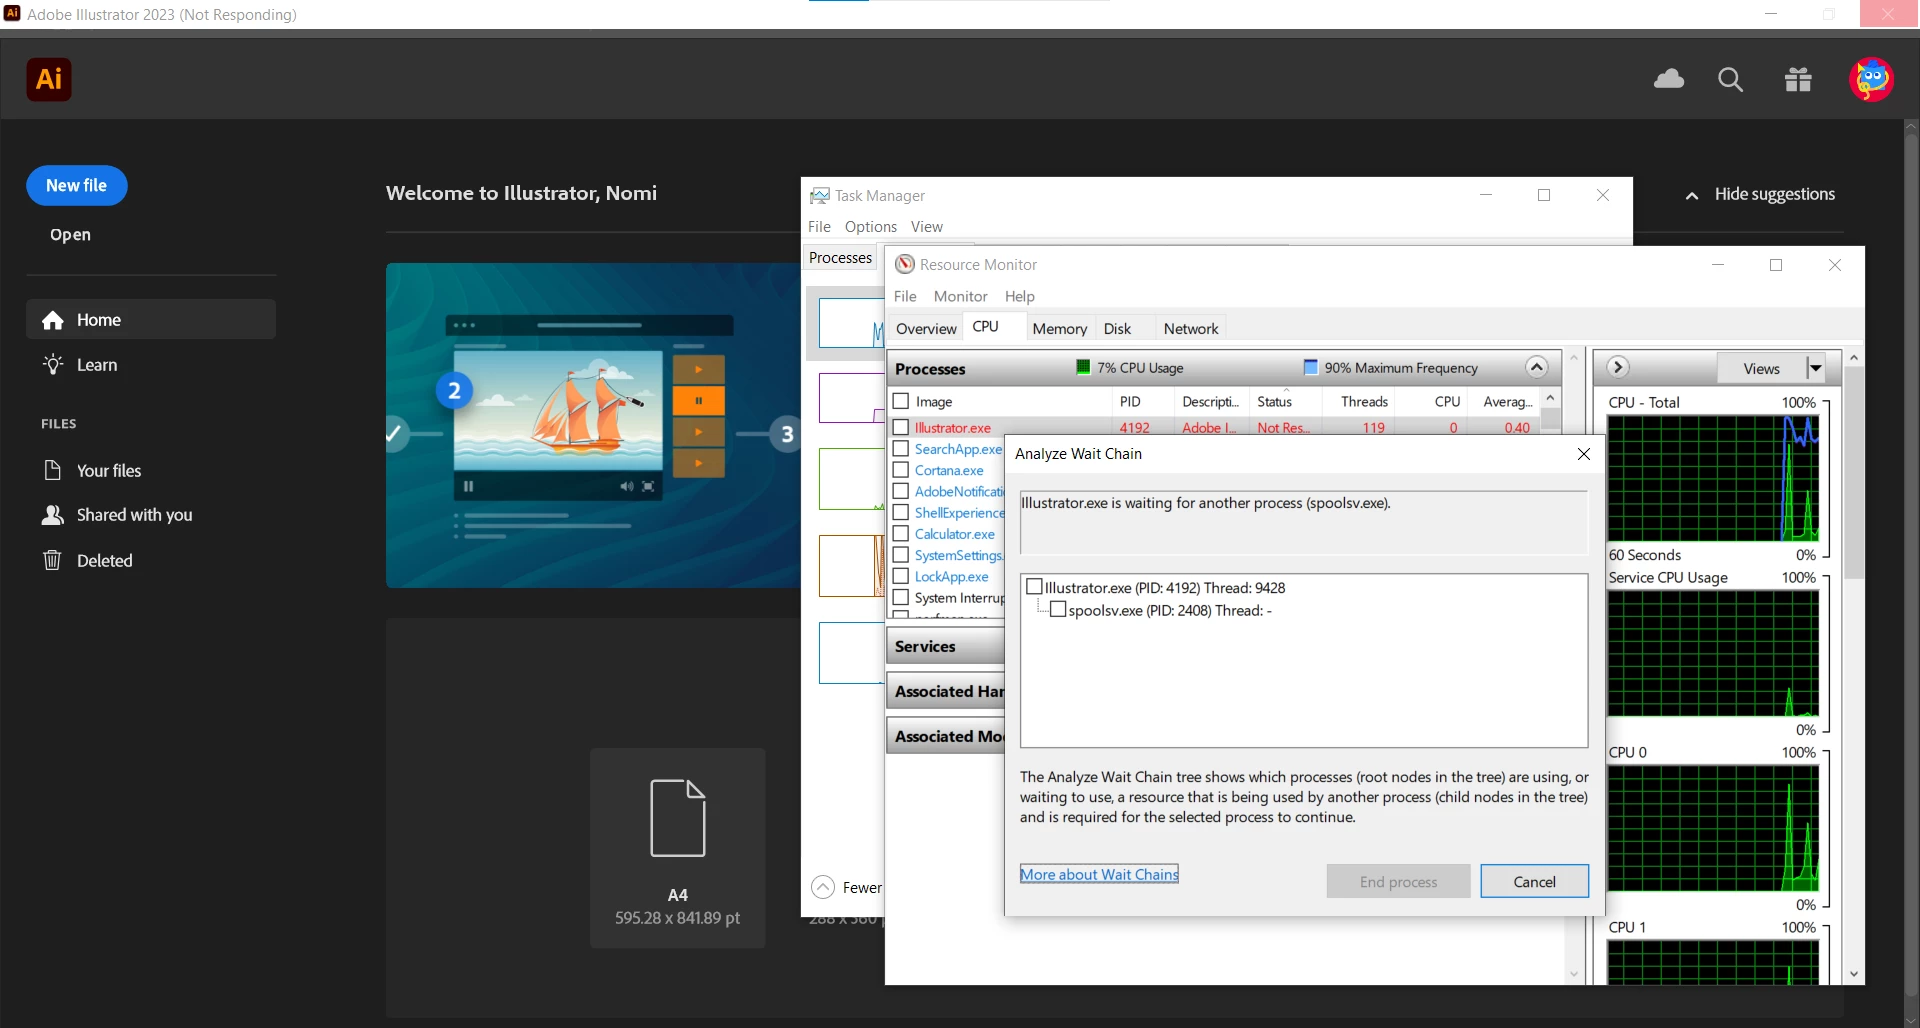1920x1028 pixels.
Task: Expand the Associated Handles section header
Action: (945, 691)
